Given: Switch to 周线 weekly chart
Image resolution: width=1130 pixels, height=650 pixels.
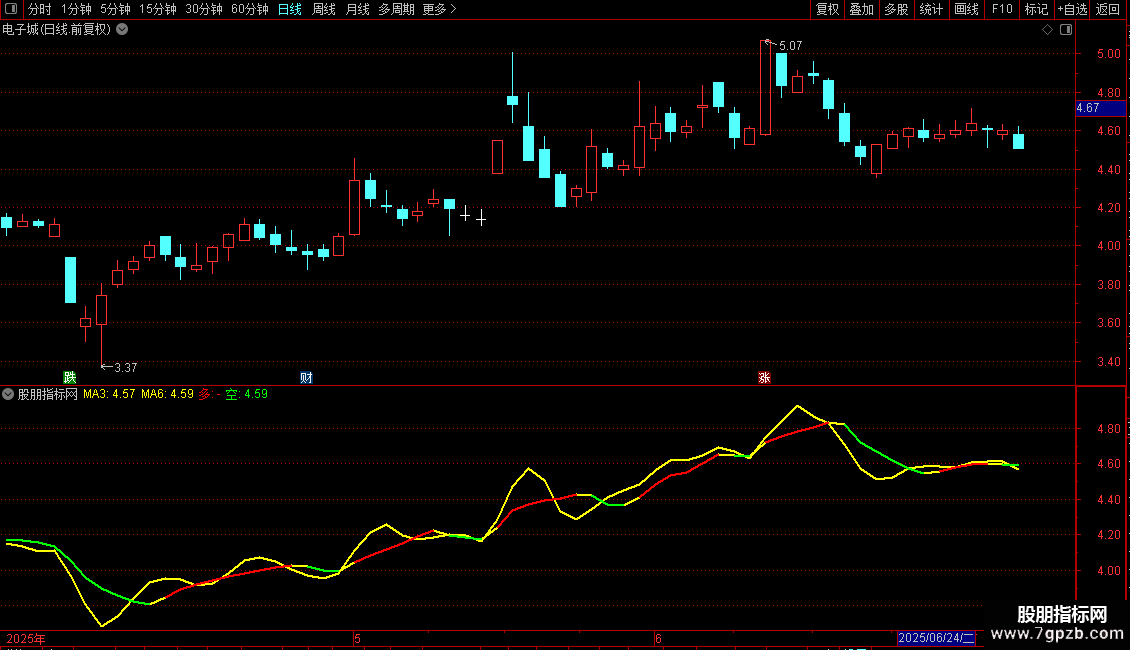Looking at the screenshot, I should pos(324,9).
